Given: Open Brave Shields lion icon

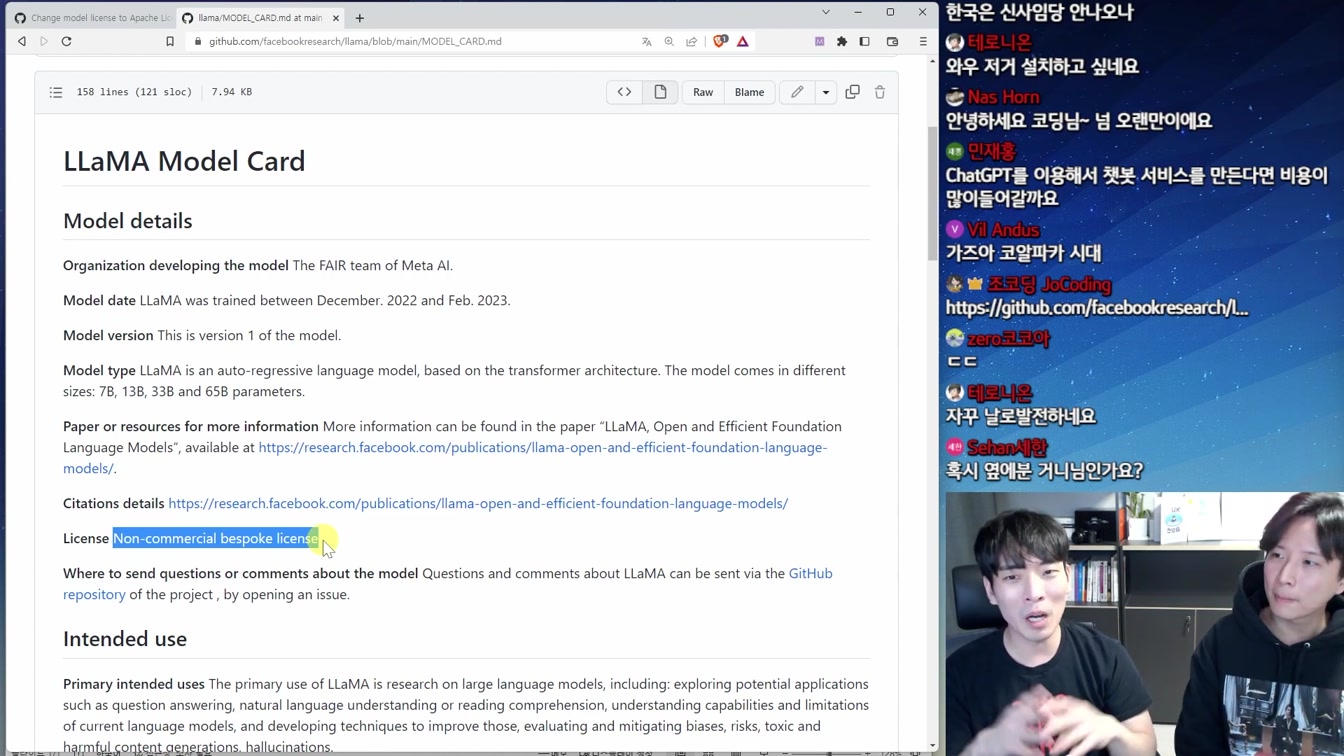Looking at the screenshot, I should pos(720,42).
